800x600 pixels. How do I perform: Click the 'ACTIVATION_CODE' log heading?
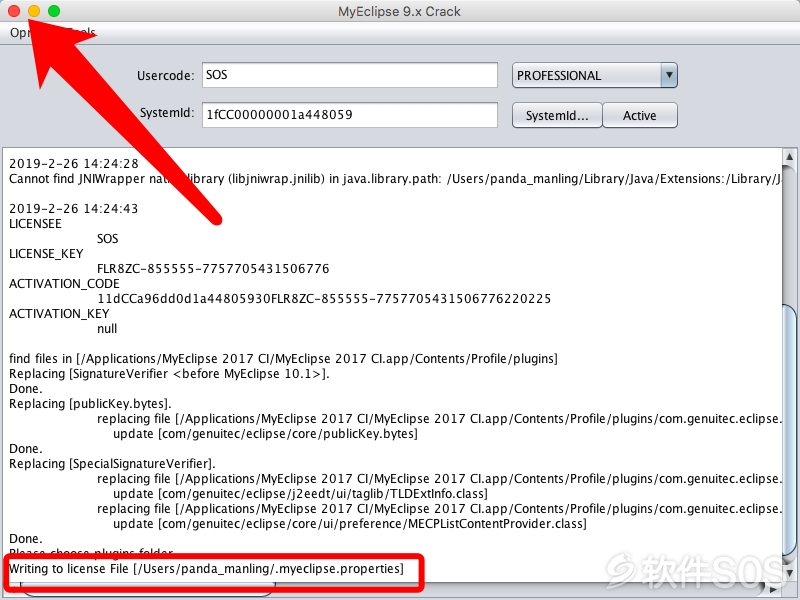coord(64,284)
